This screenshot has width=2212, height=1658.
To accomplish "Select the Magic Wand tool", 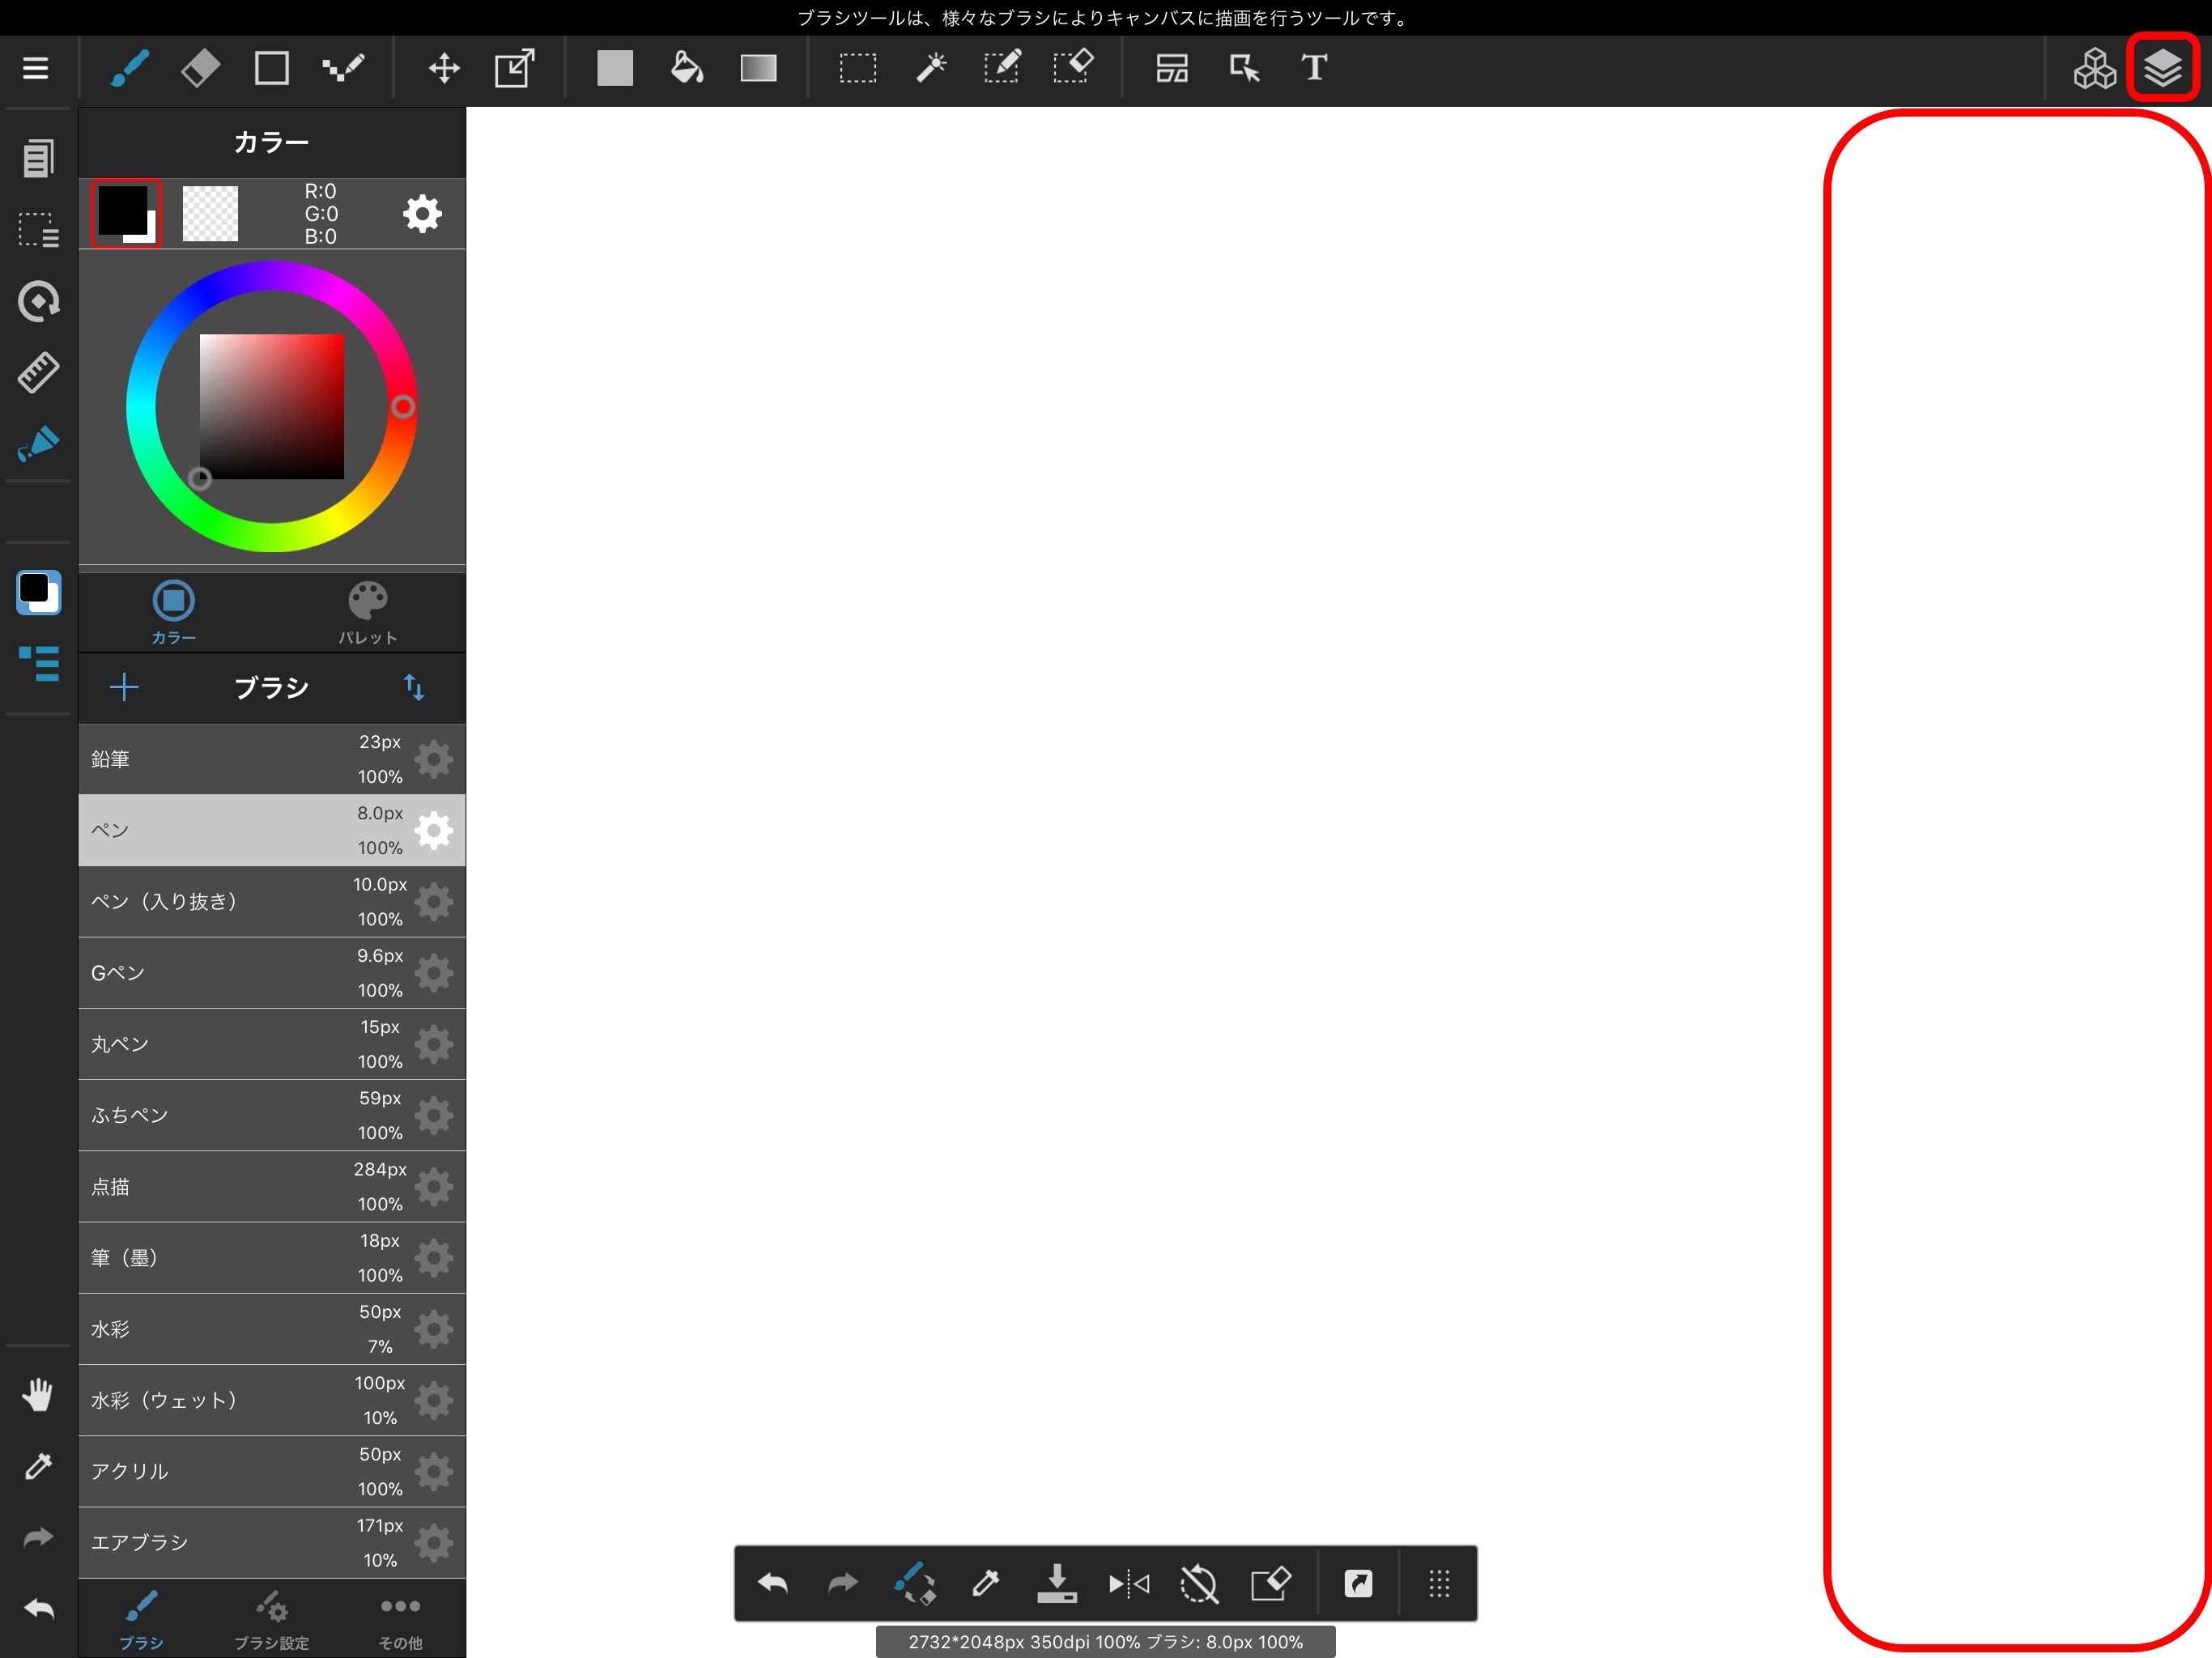I will (x=930, y=68).
